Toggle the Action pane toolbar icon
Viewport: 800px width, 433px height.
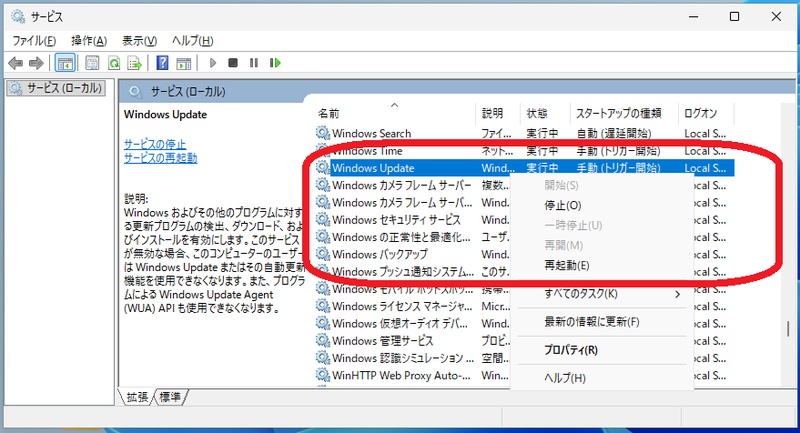click(184, 63)
